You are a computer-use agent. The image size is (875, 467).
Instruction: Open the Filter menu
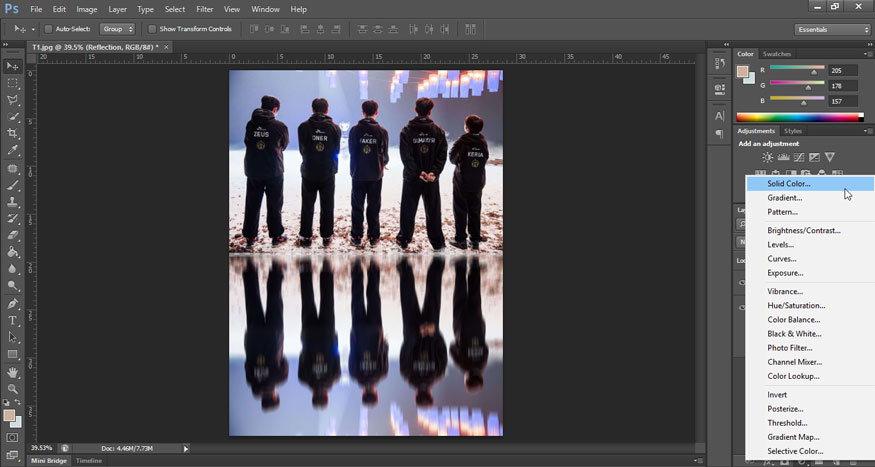(205, 9)
